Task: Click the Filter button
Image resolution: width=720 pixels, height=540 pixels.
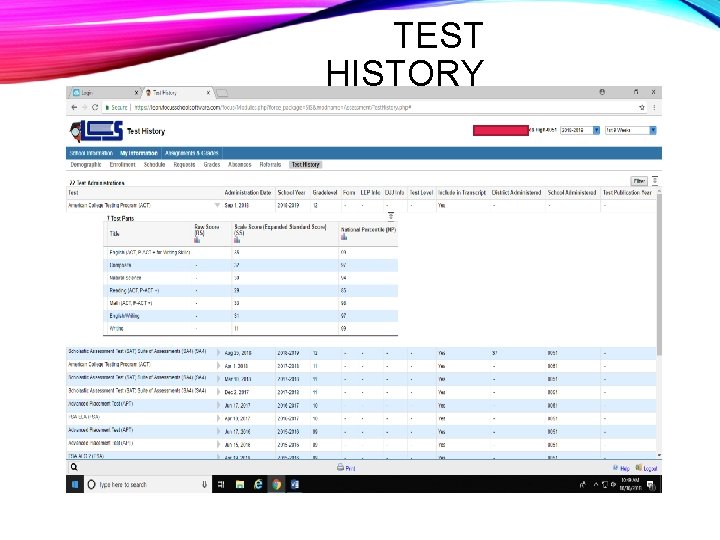Action: (x=639, y=181)
